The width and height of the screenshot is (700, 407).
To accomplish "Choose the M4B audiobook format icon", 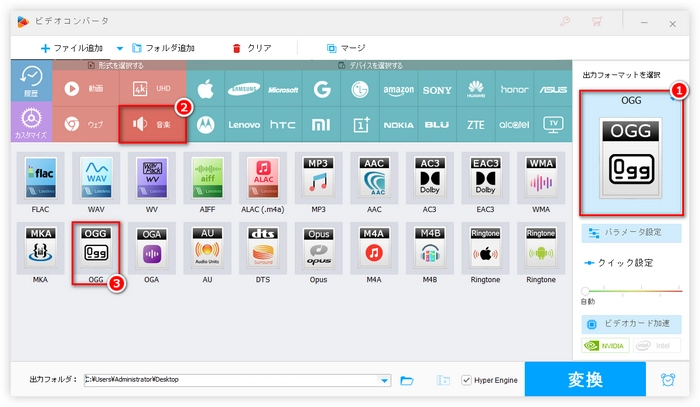I will click(x=429, y=248).
